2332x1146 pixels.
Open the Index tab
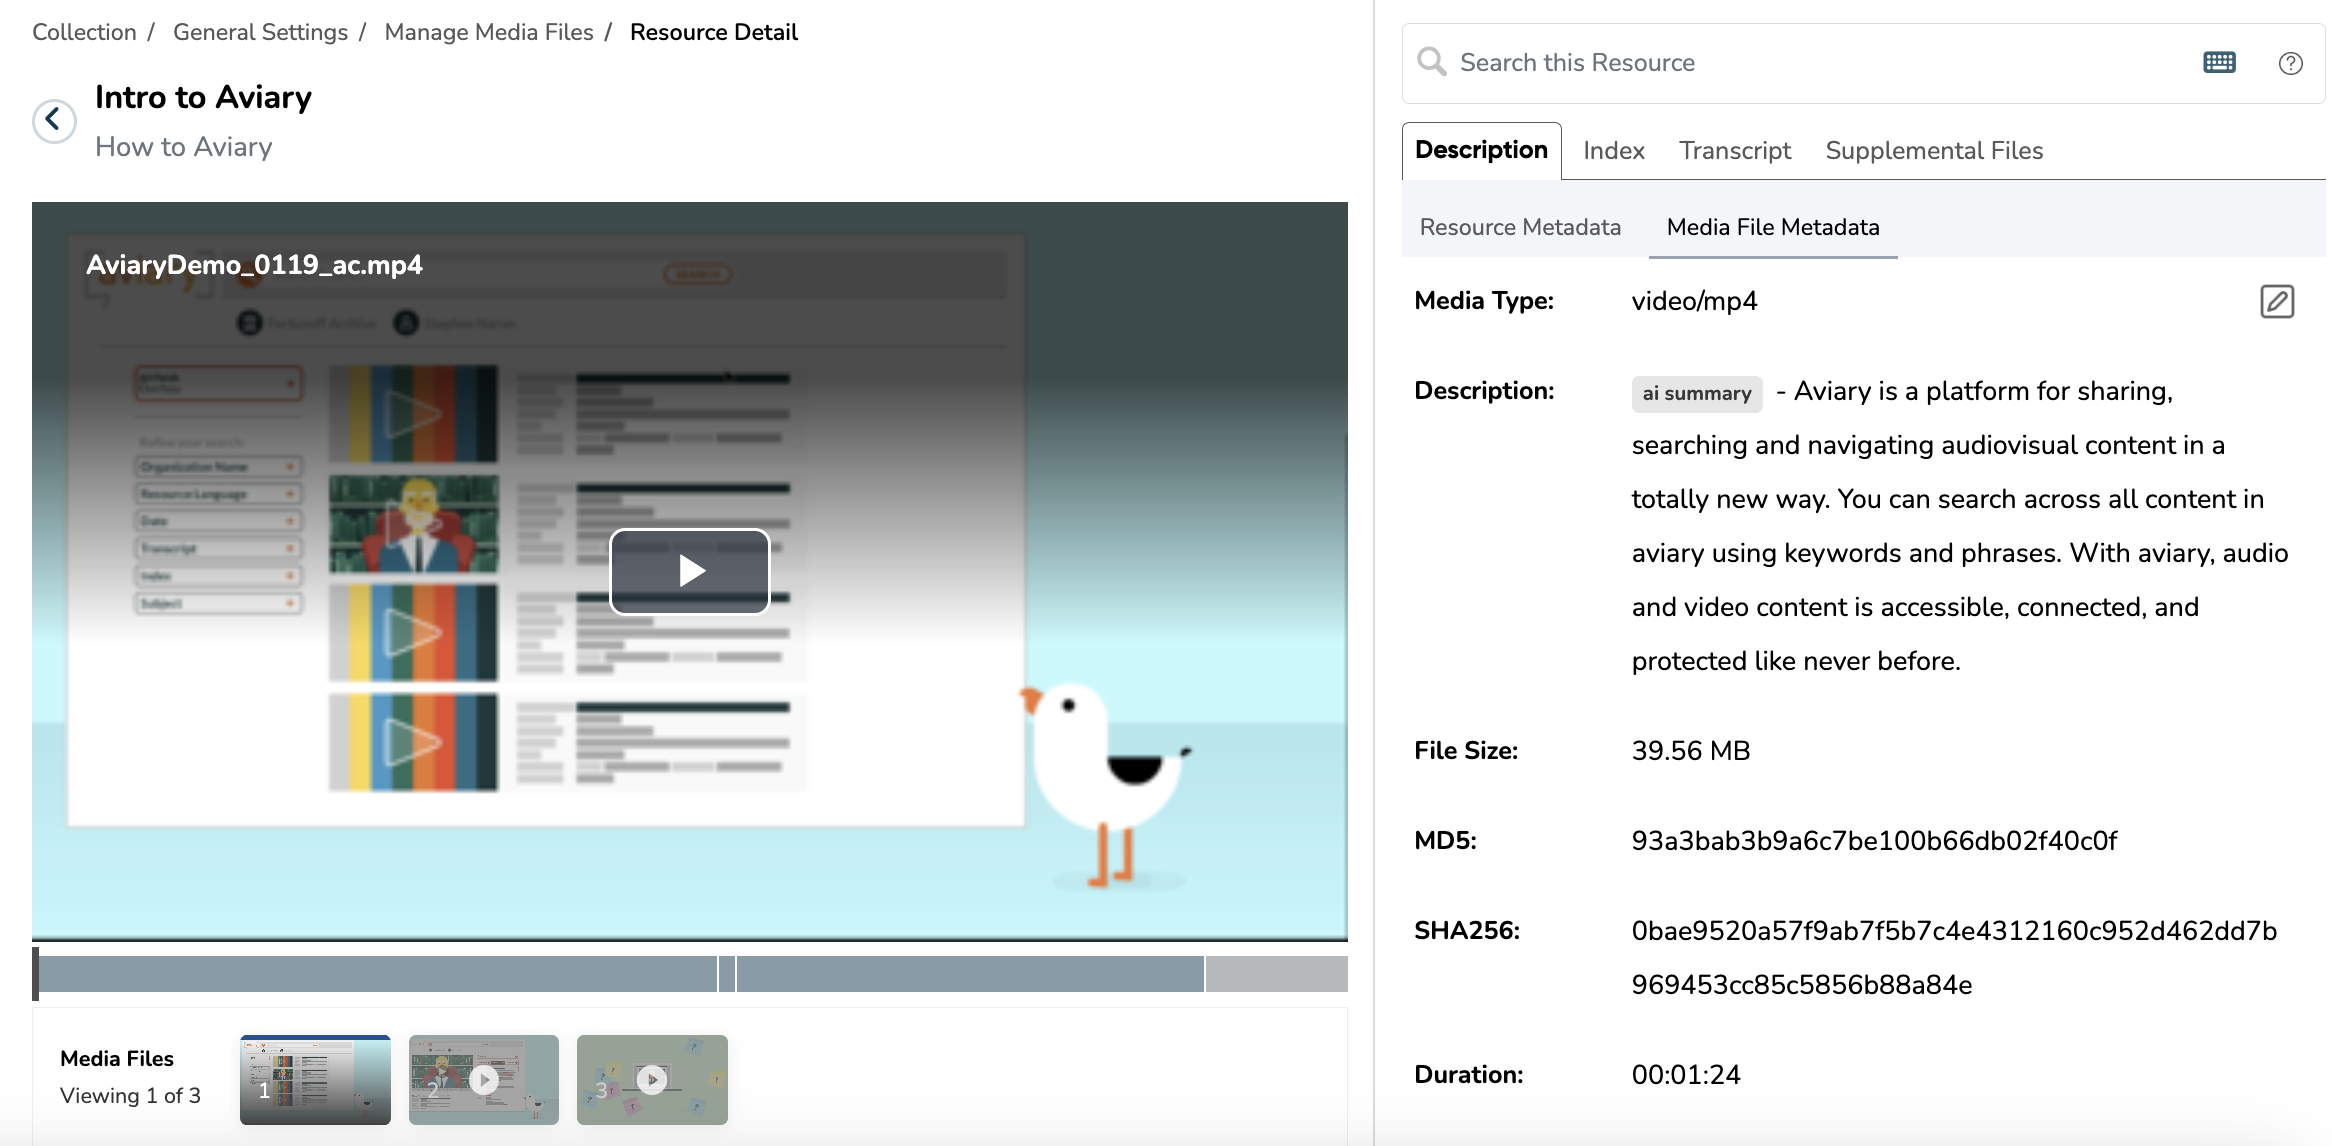[x=1613, y=151]
